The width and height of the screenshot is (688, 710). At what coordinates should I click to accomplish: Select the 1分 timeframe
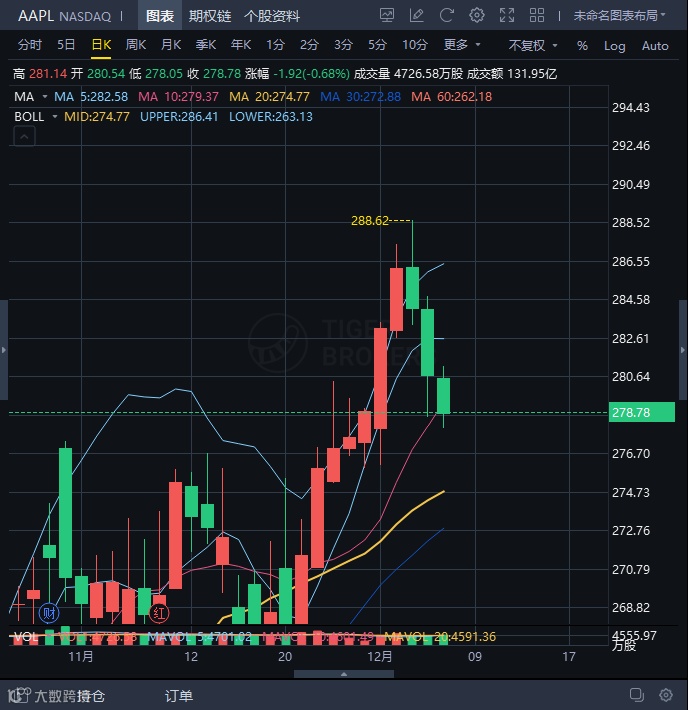coord(275,45)
